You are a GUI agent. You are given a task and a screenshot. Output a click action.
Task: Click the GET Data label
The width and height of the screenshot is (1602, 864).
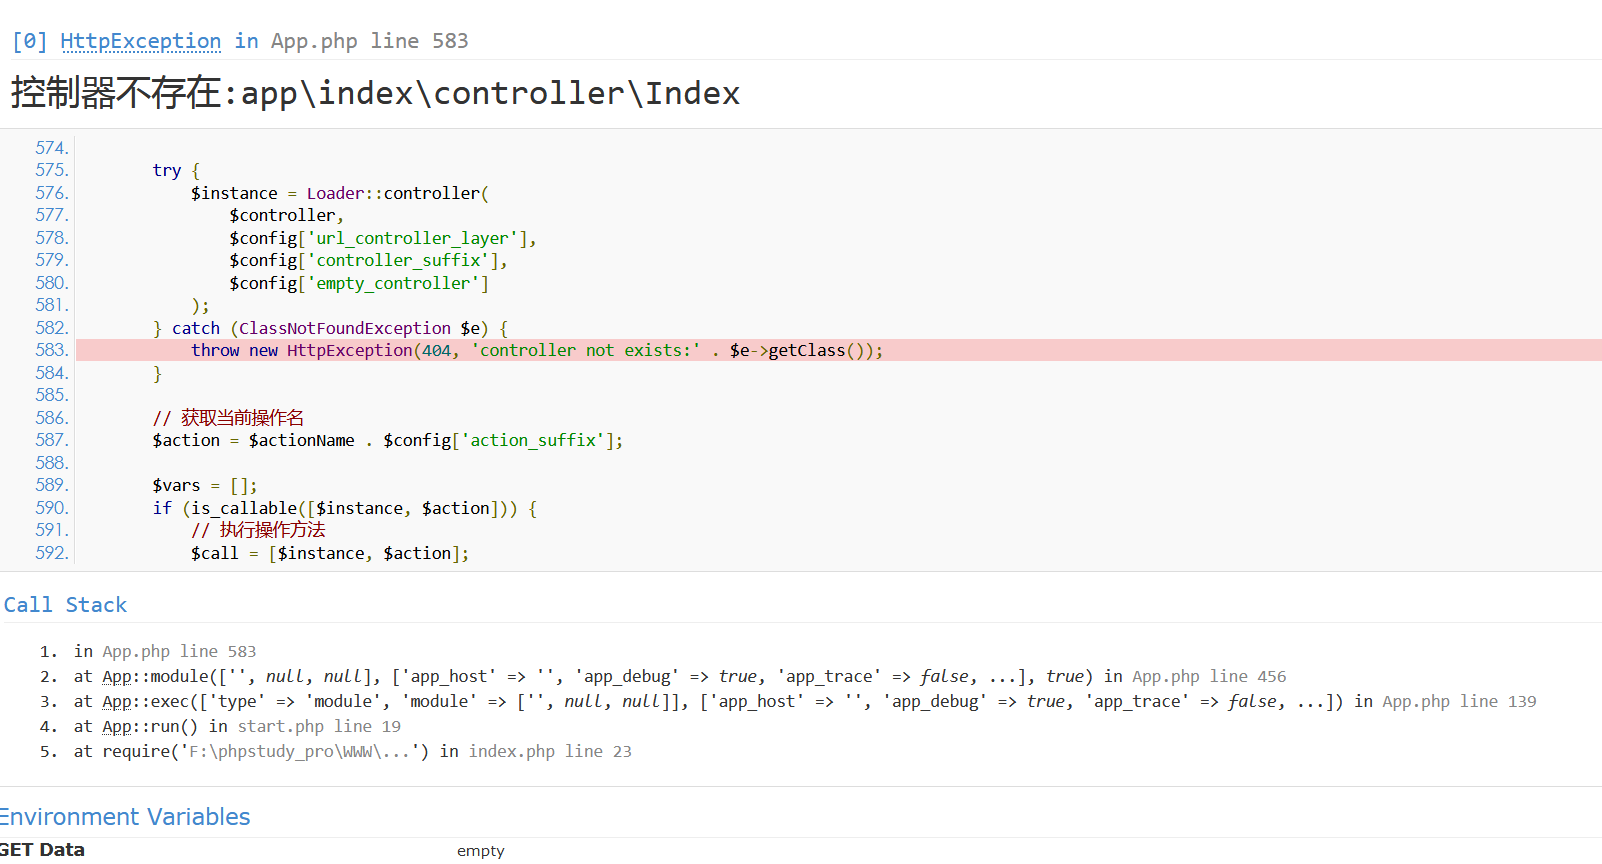click(42, 850)
